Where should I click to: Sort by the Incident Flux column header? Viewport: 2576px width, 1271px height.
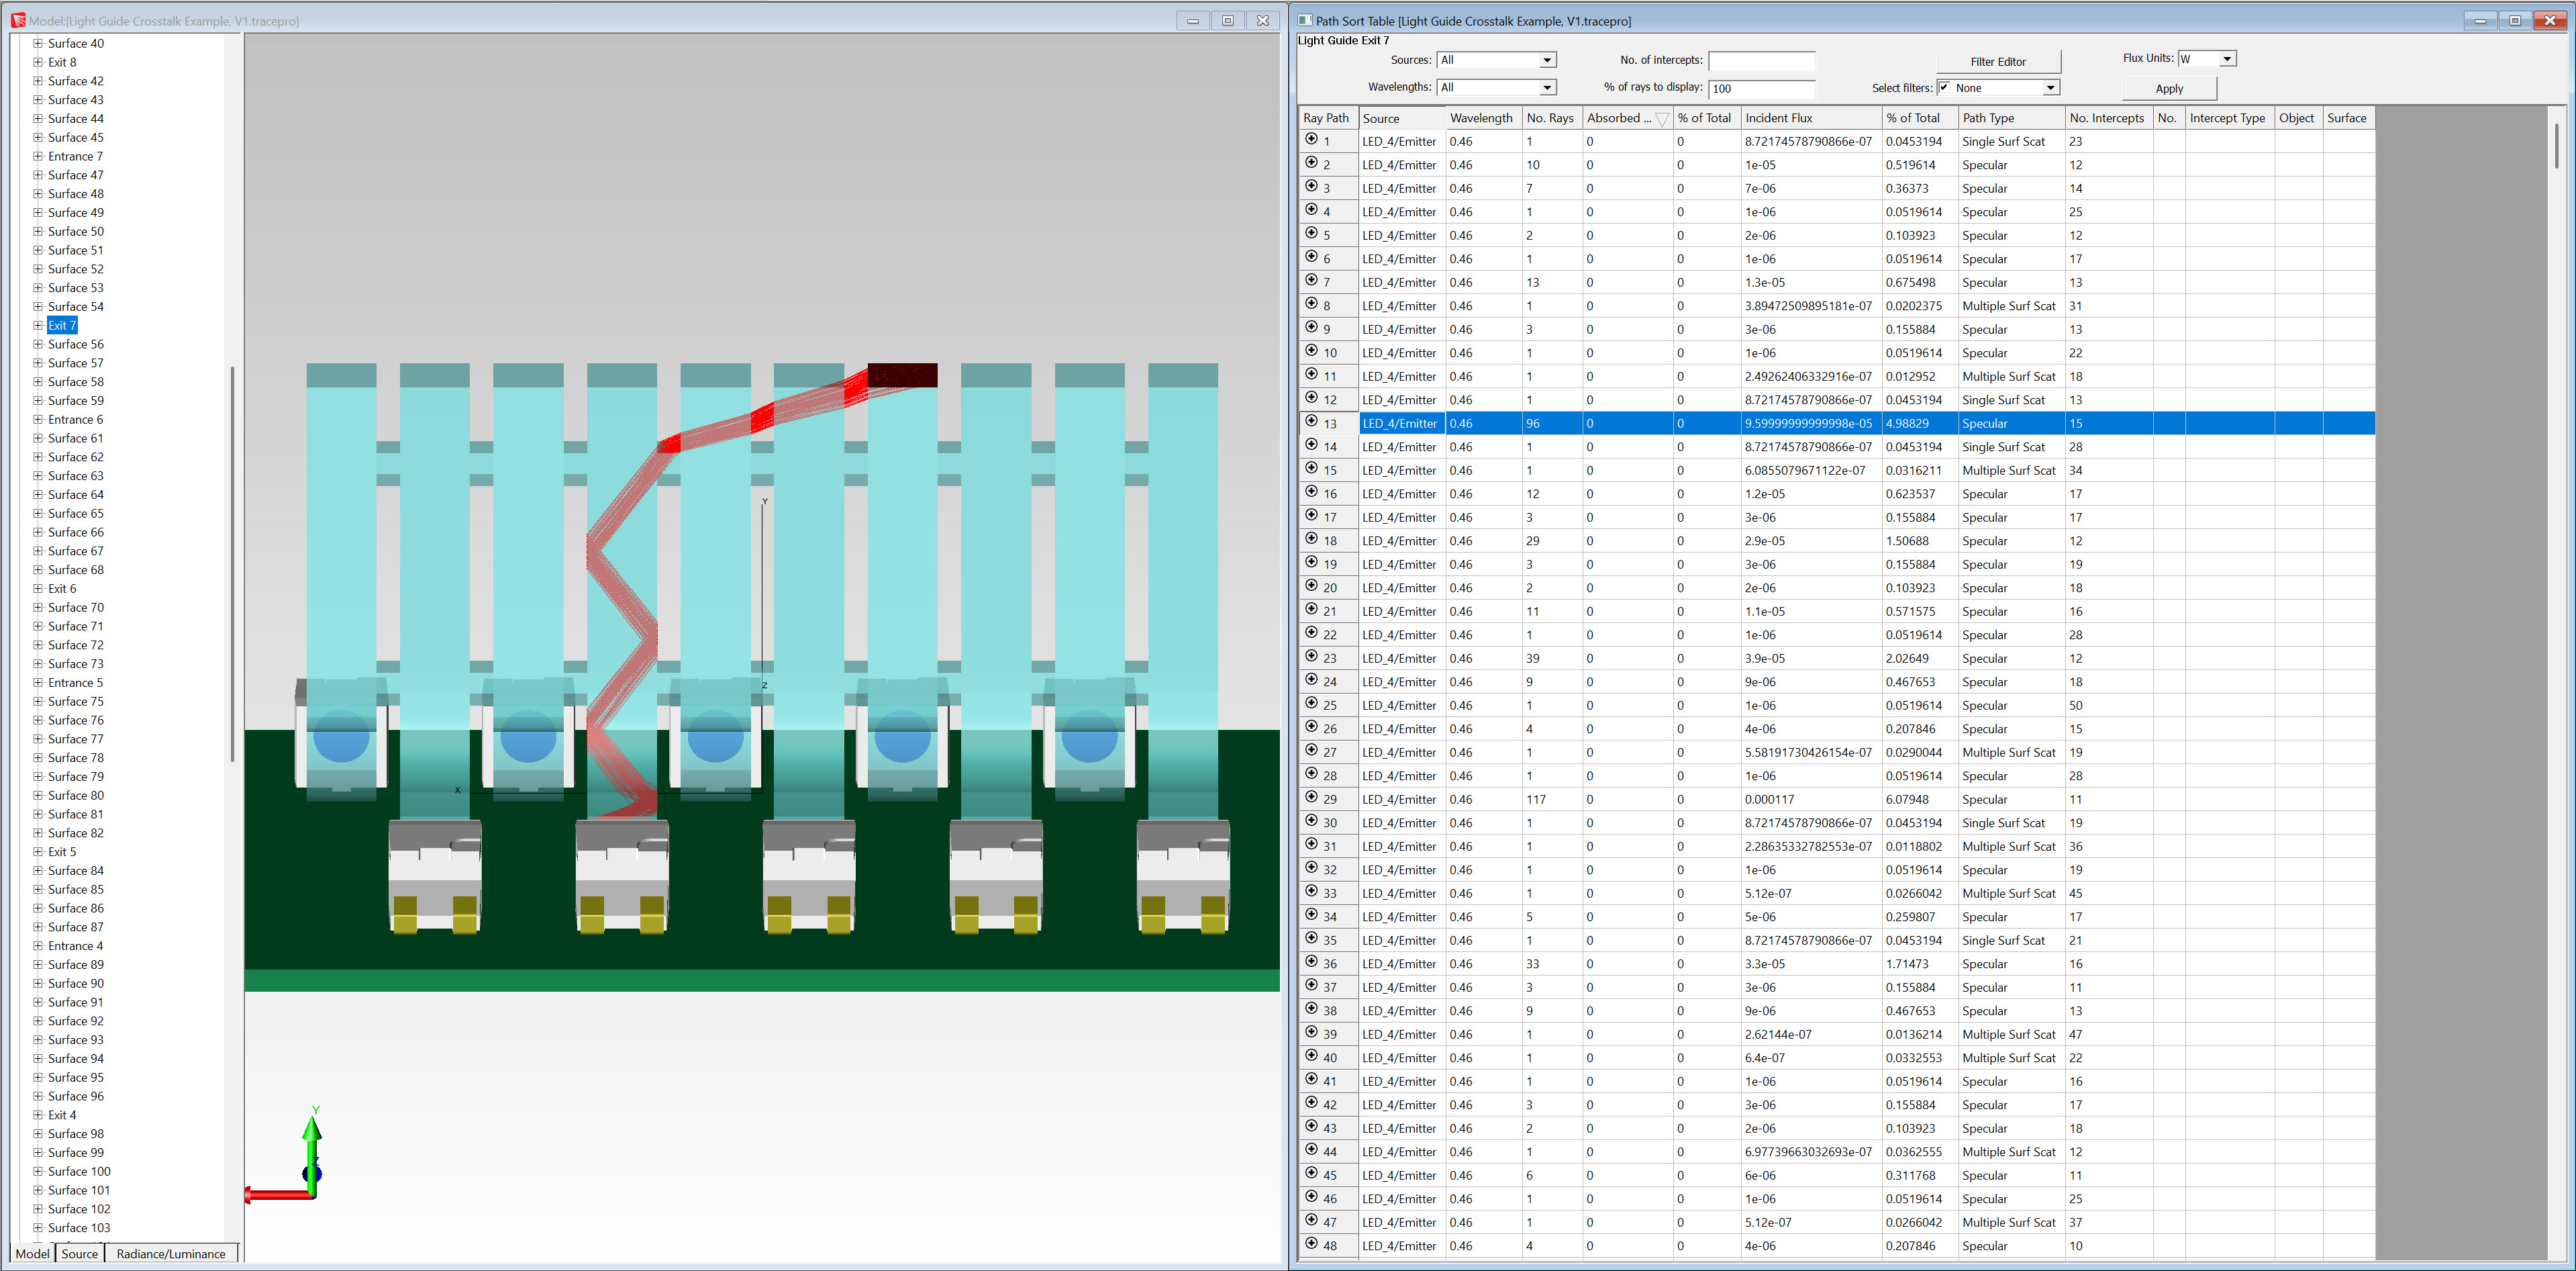(1811, 118)
